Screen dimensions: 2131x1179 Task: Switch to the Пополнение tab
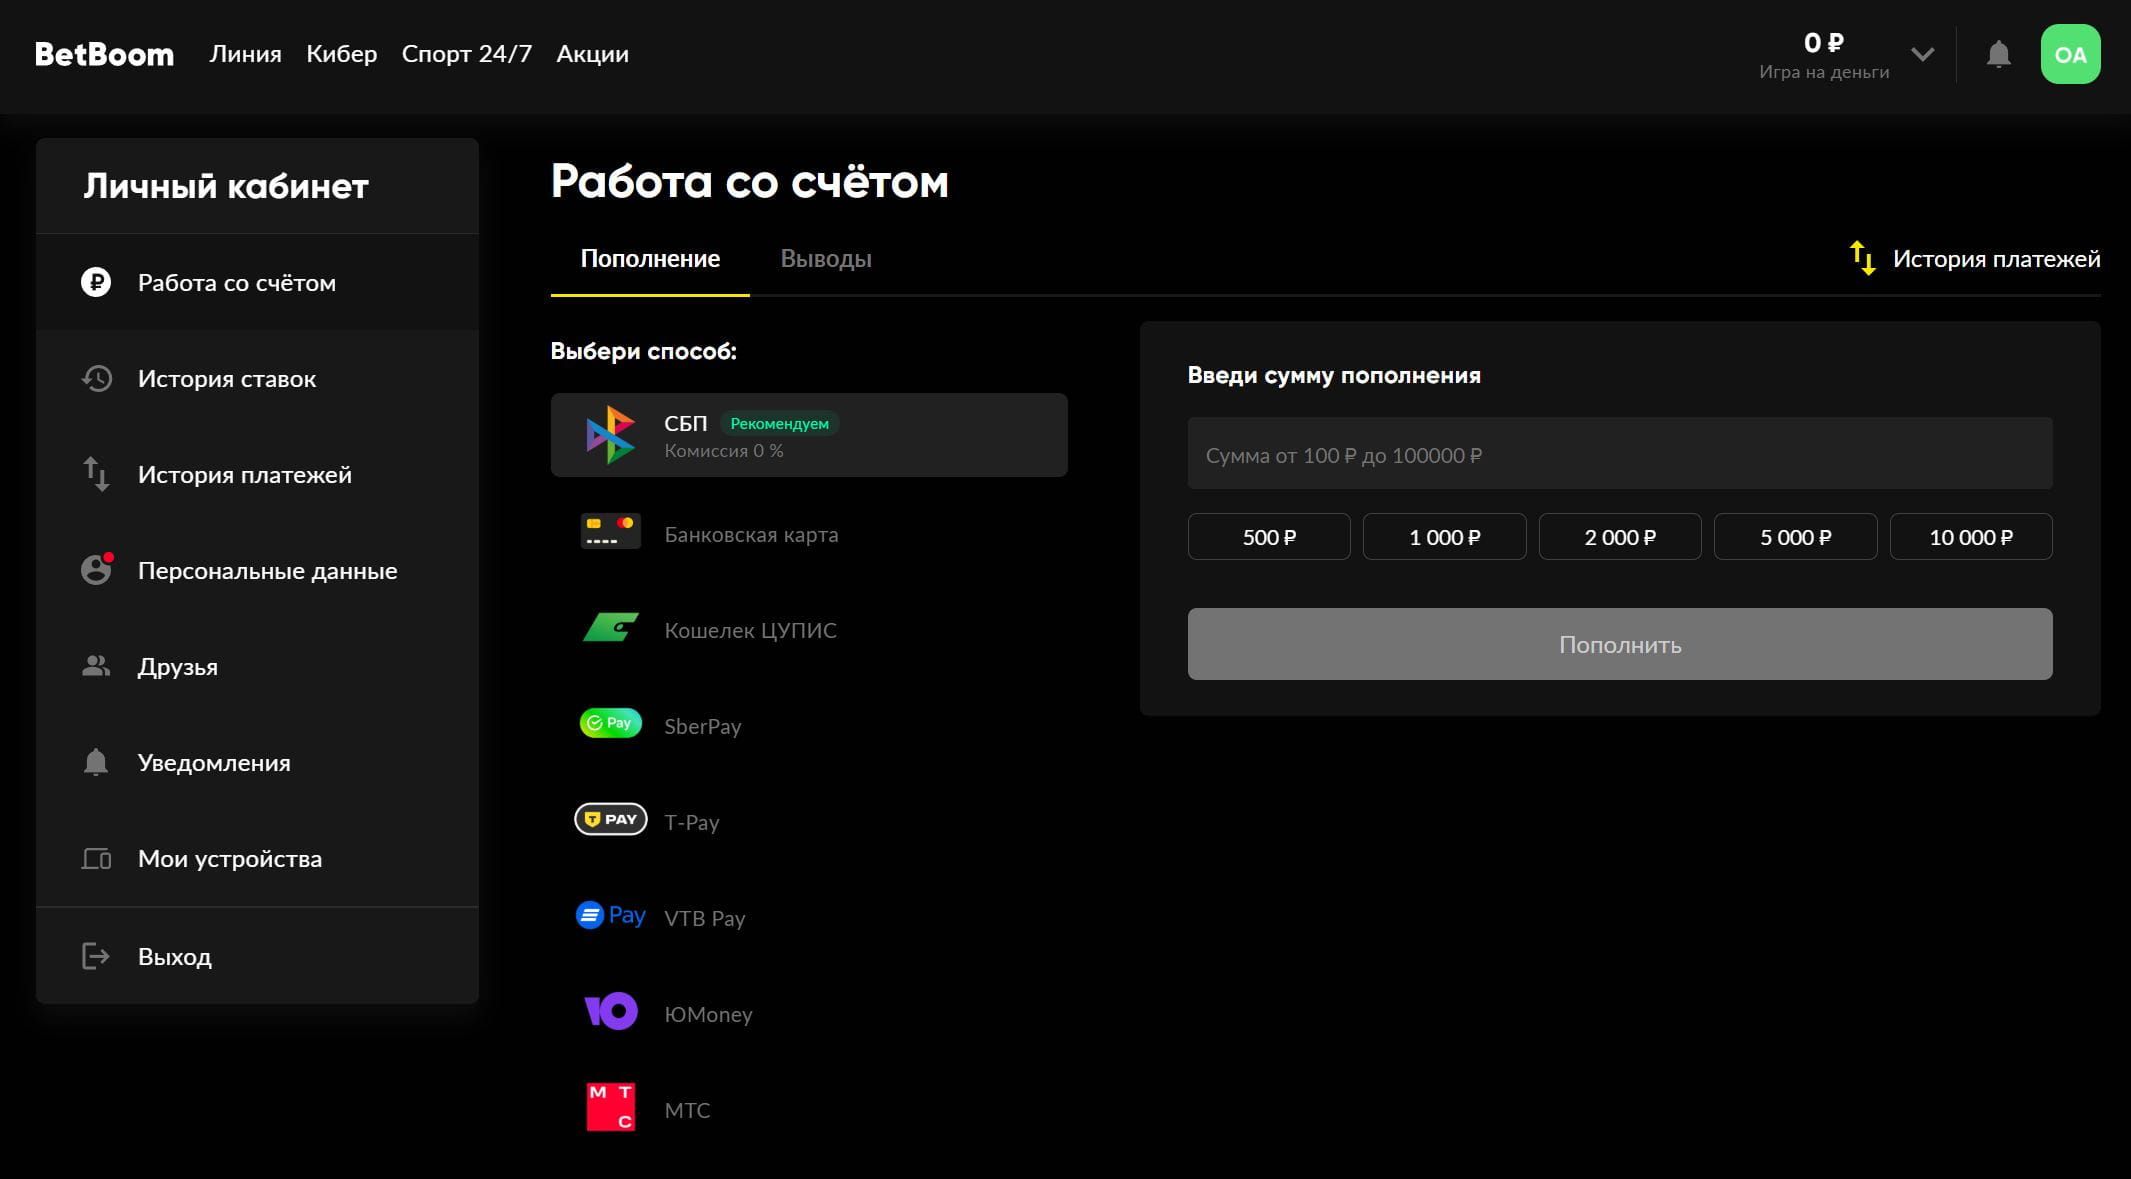(x=650, y=259)
